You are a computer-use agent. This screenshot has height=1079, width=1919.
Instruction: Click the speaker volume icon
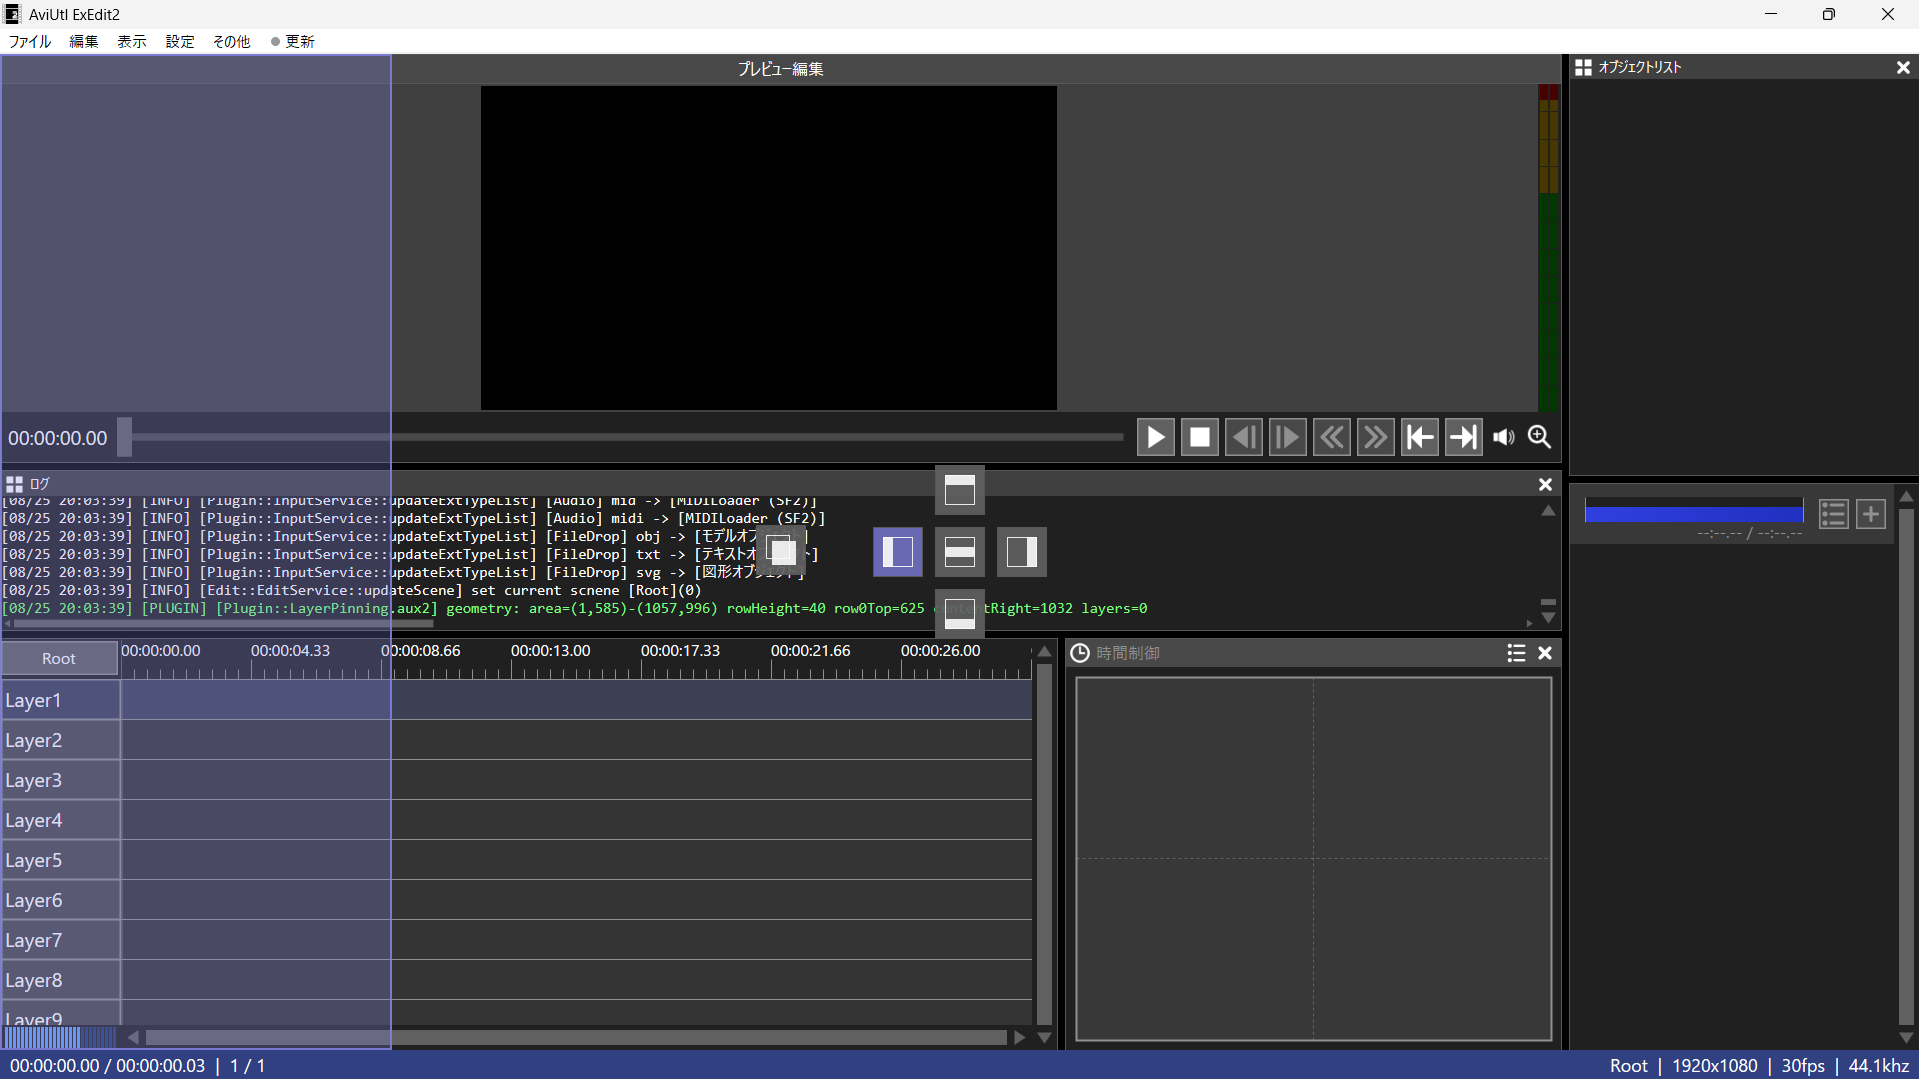pyautogui.click(x=1503, y=438)
